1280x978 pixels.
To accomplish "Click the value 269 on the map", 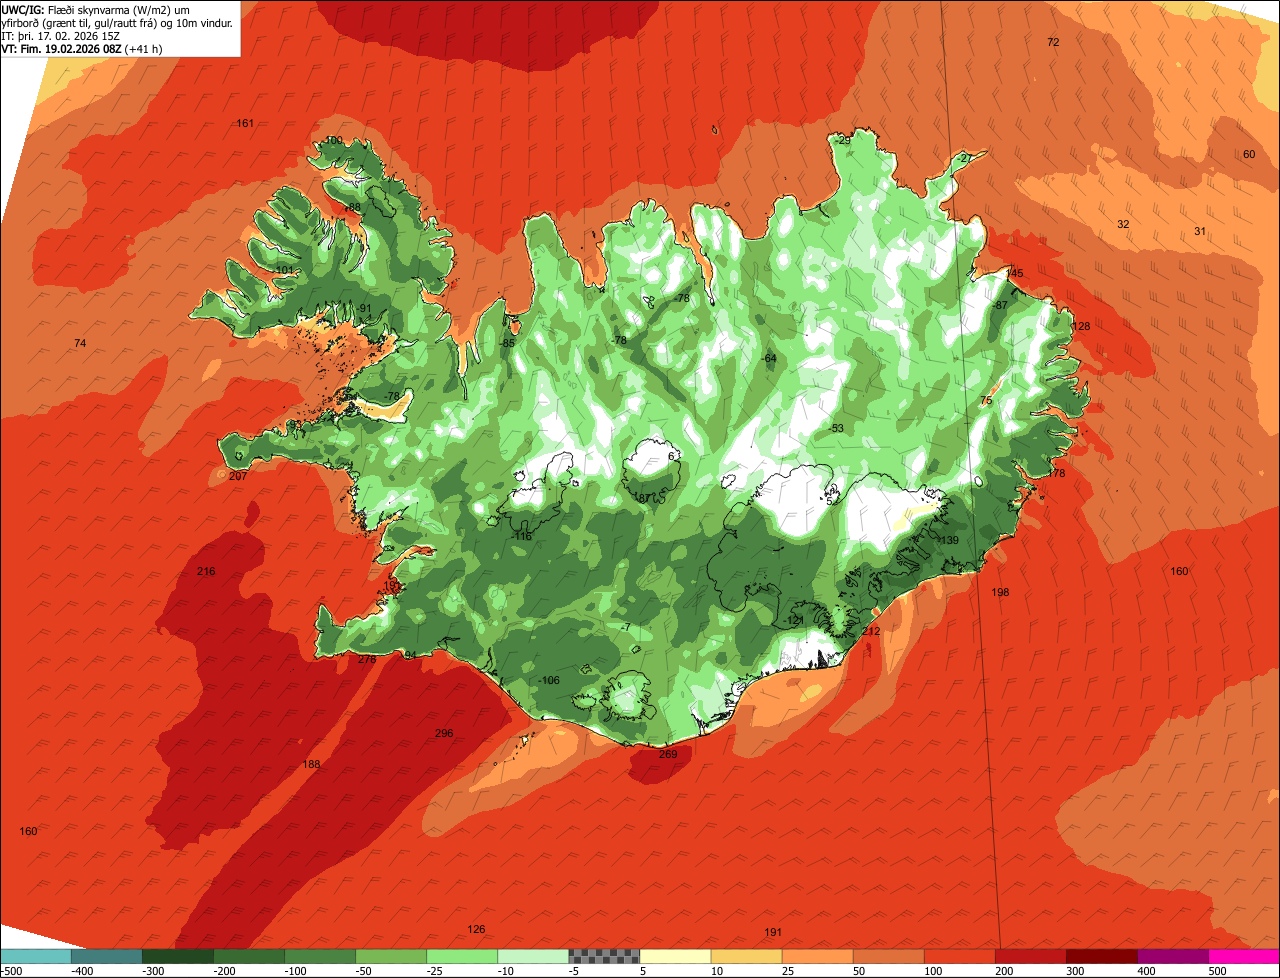I will [x=668, y=754].
